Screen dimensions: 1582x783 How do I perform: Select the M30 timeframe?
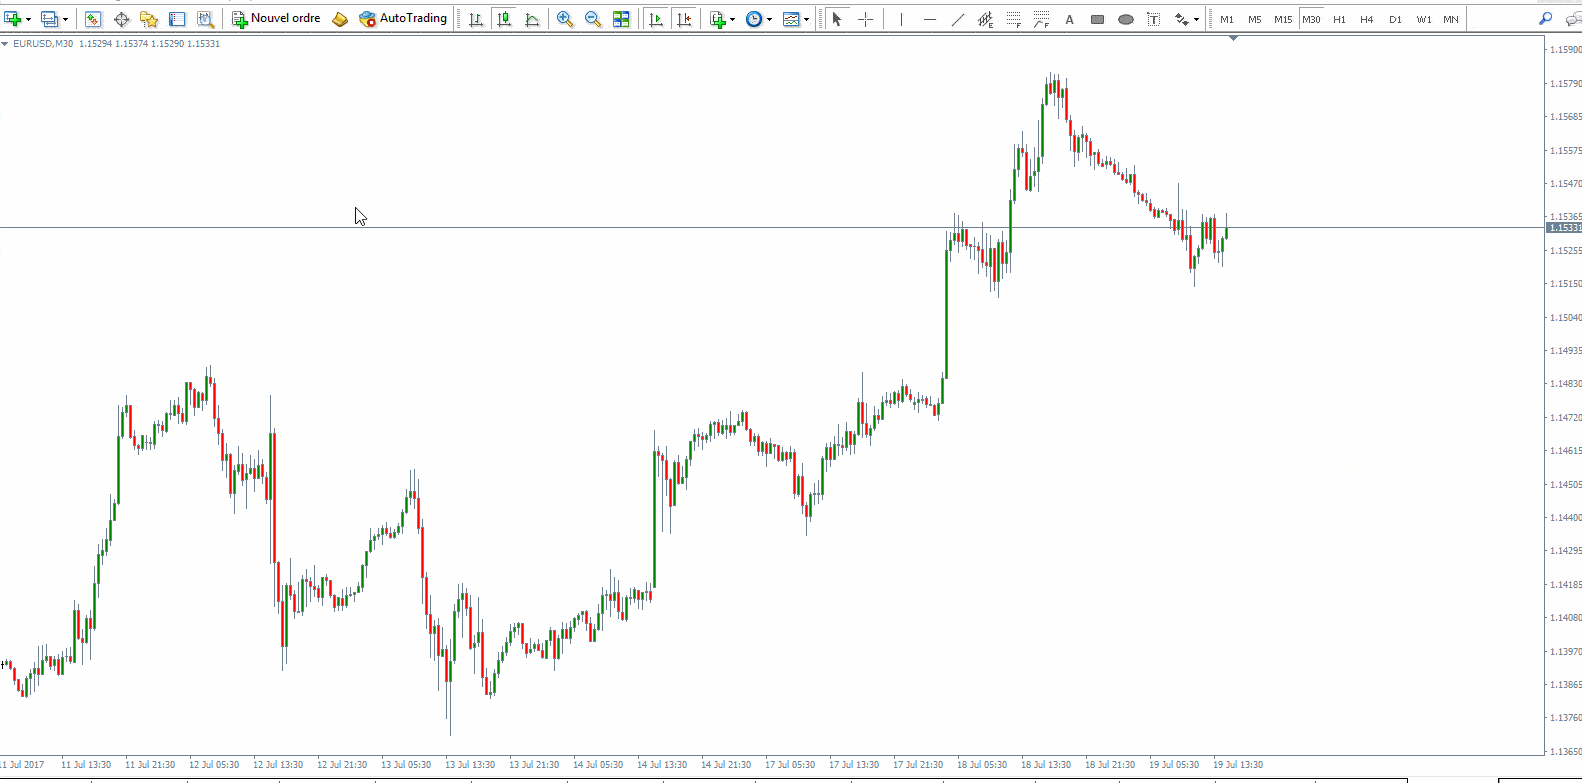click(x=1311, y=19)
